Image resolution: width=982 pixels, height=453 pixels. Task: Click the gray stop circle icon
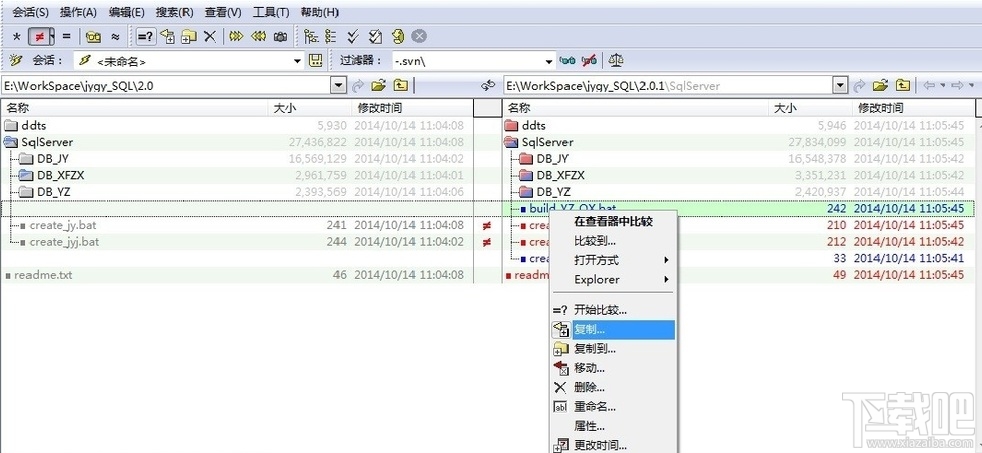click(x=419, y=36)
